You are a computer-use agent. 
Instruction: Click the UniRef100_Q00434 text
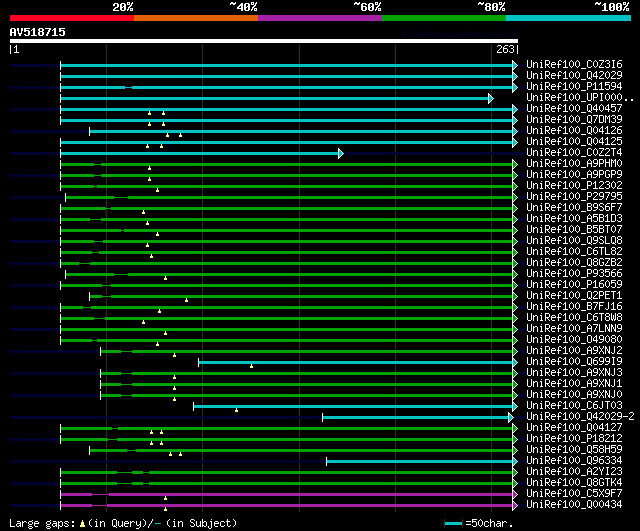[574, 505]
